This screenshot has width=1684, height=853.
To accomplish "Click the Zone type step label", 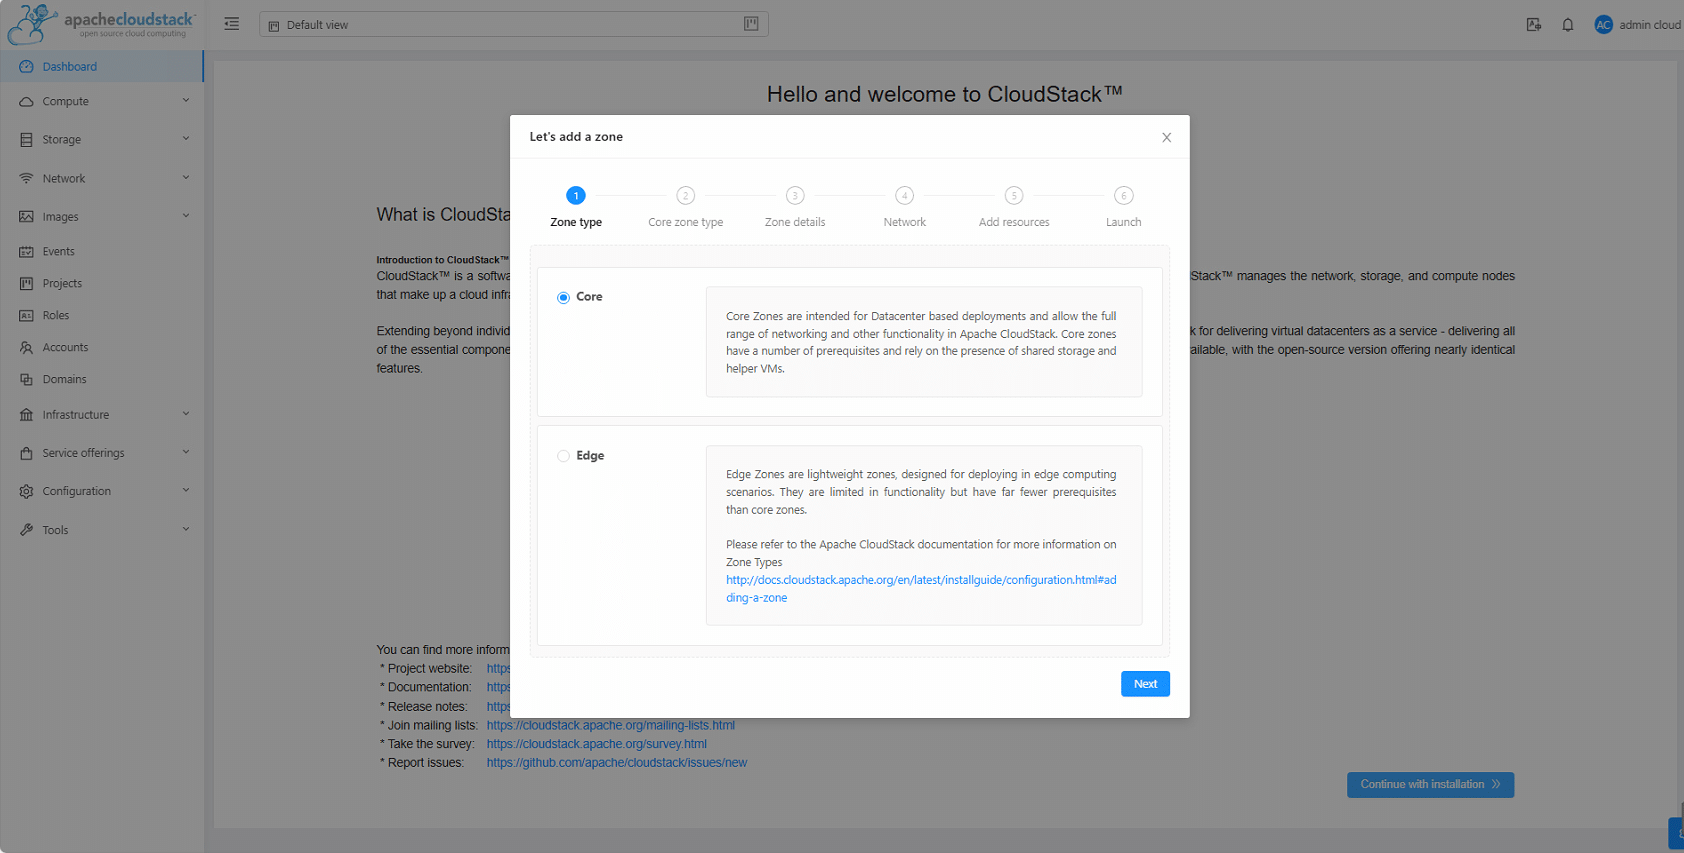I will [x=576, y=223].
